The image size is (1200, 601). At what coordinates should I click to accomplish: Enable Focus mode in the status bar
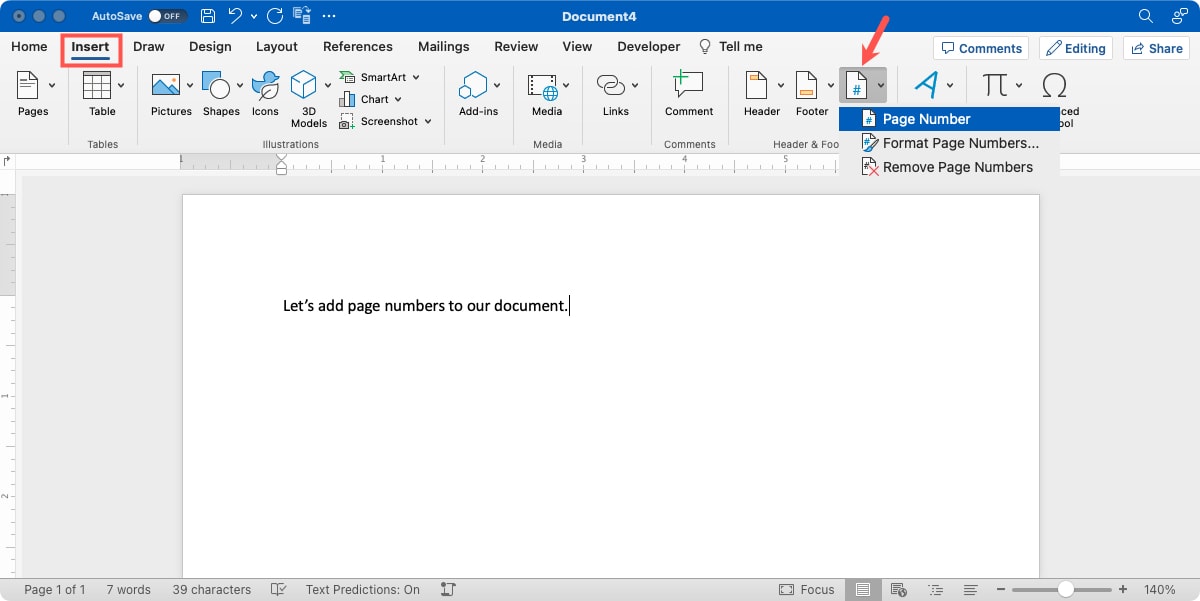point(806,589)
